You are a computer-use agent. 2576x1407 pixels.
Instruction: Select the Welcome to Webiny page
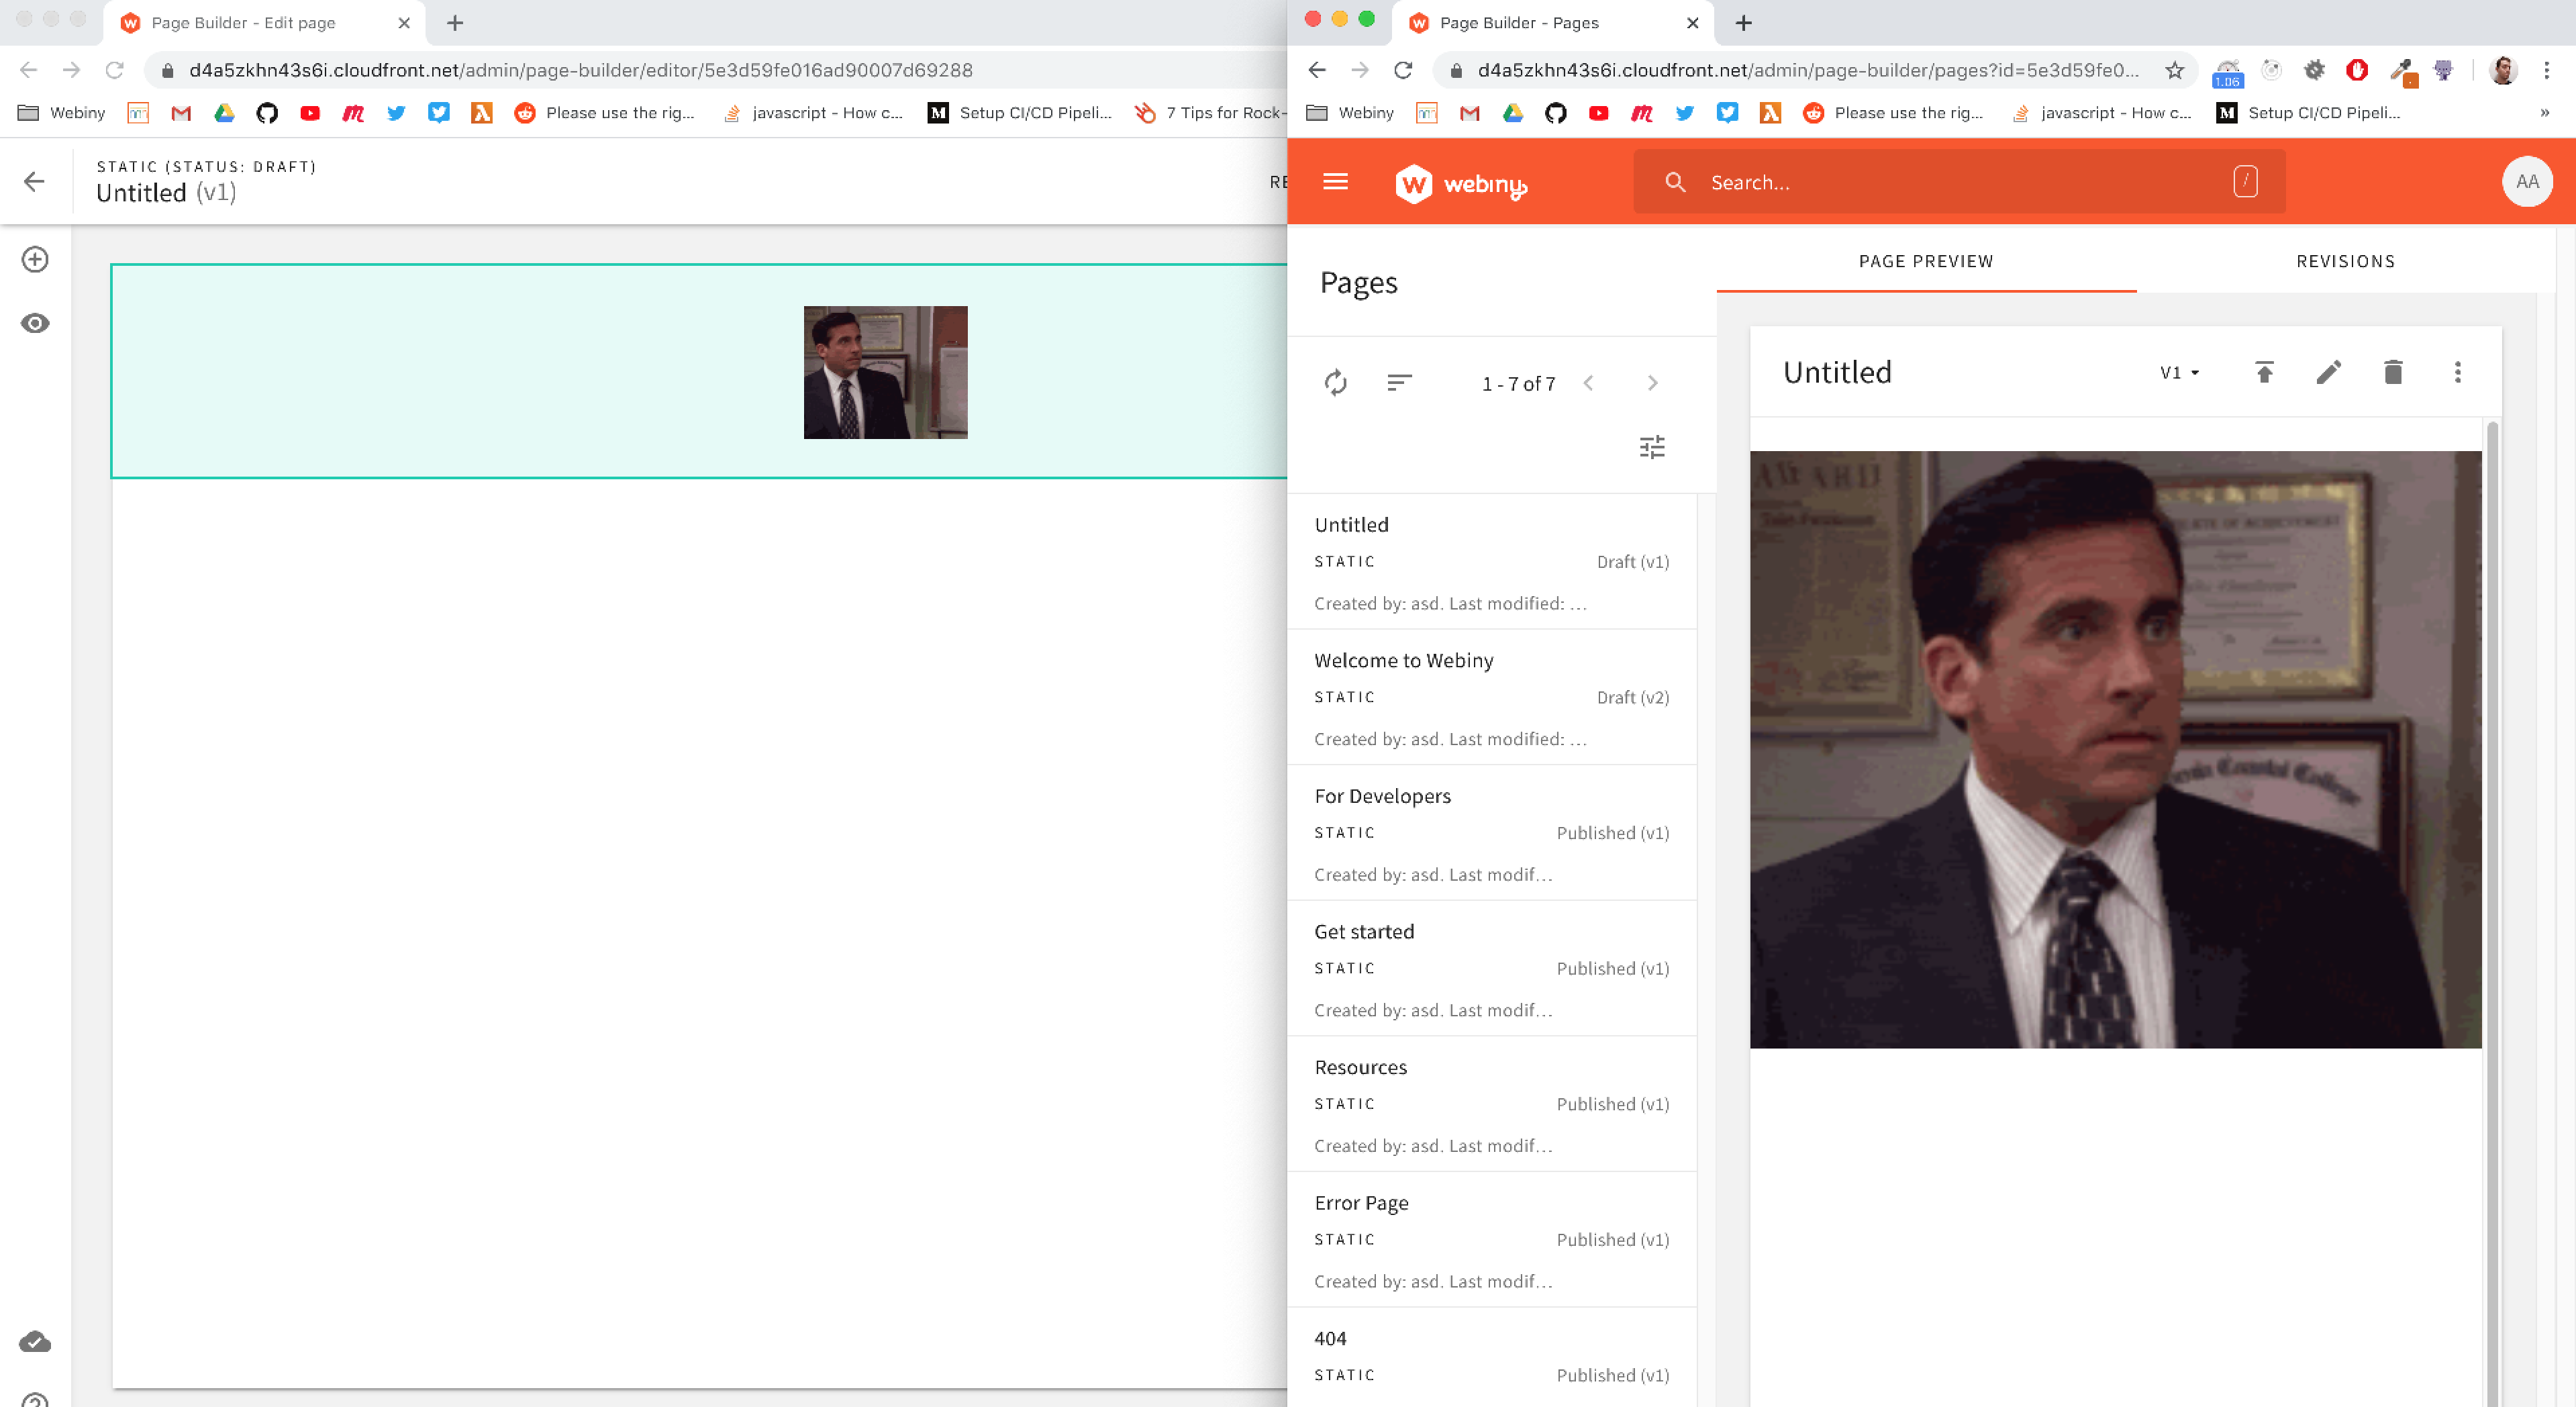[x=1491, y=697]
